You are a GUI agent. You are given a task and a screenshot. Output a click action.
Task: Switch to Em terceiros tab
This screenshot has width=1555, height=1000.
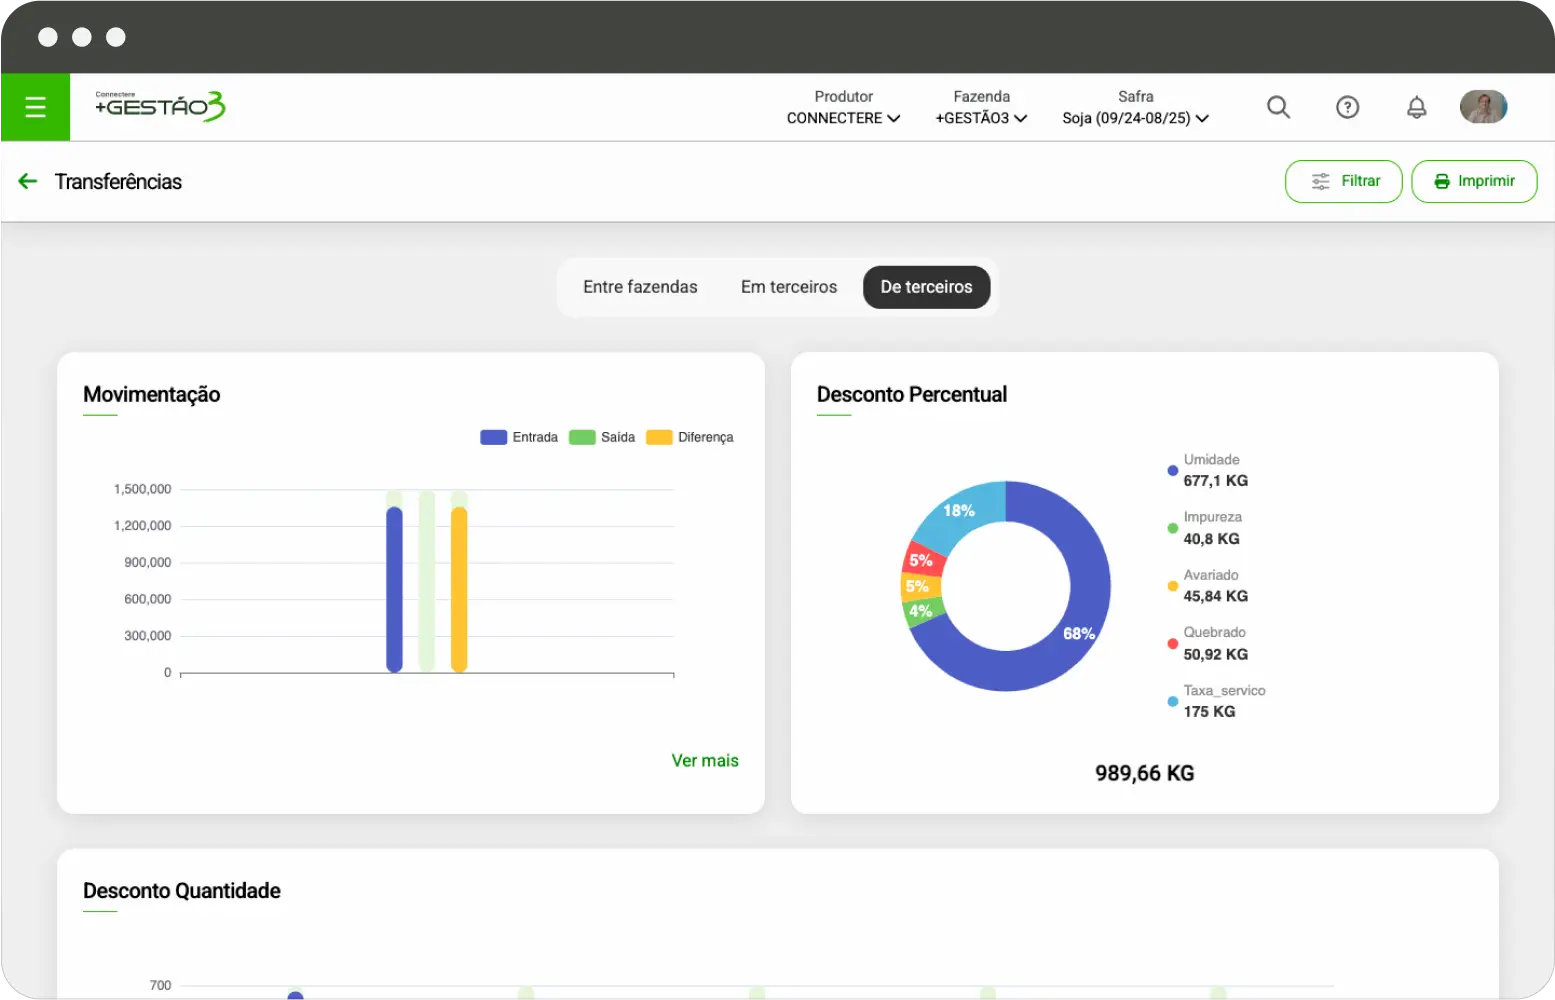click(x=788, y=287)
